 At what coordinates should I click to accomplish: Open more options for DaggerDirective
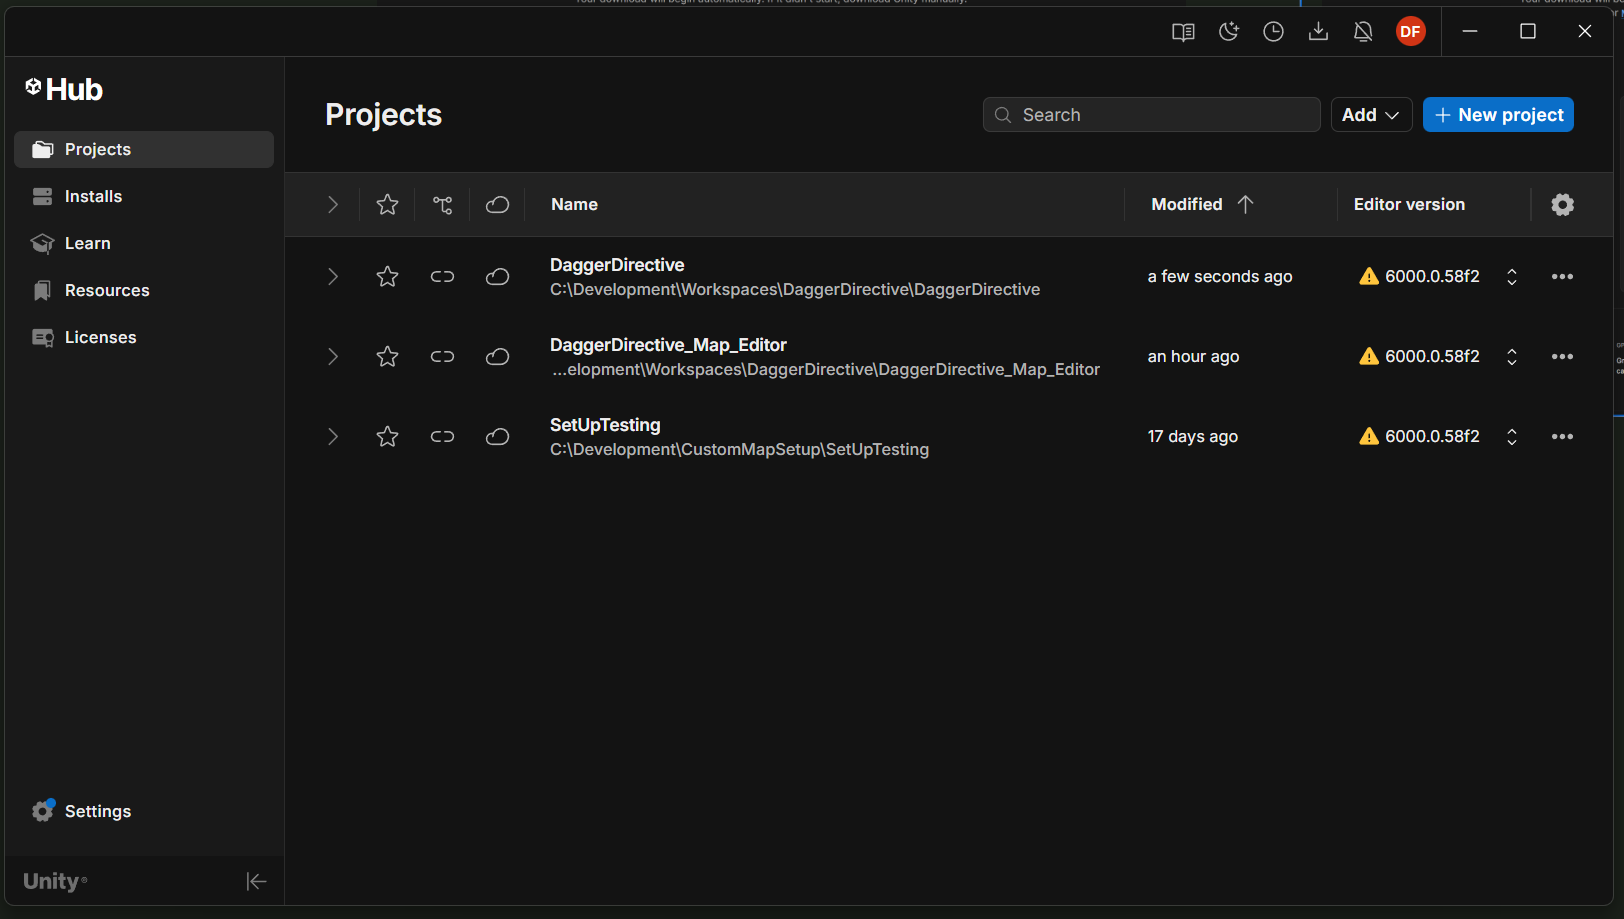pos(1562,277)
